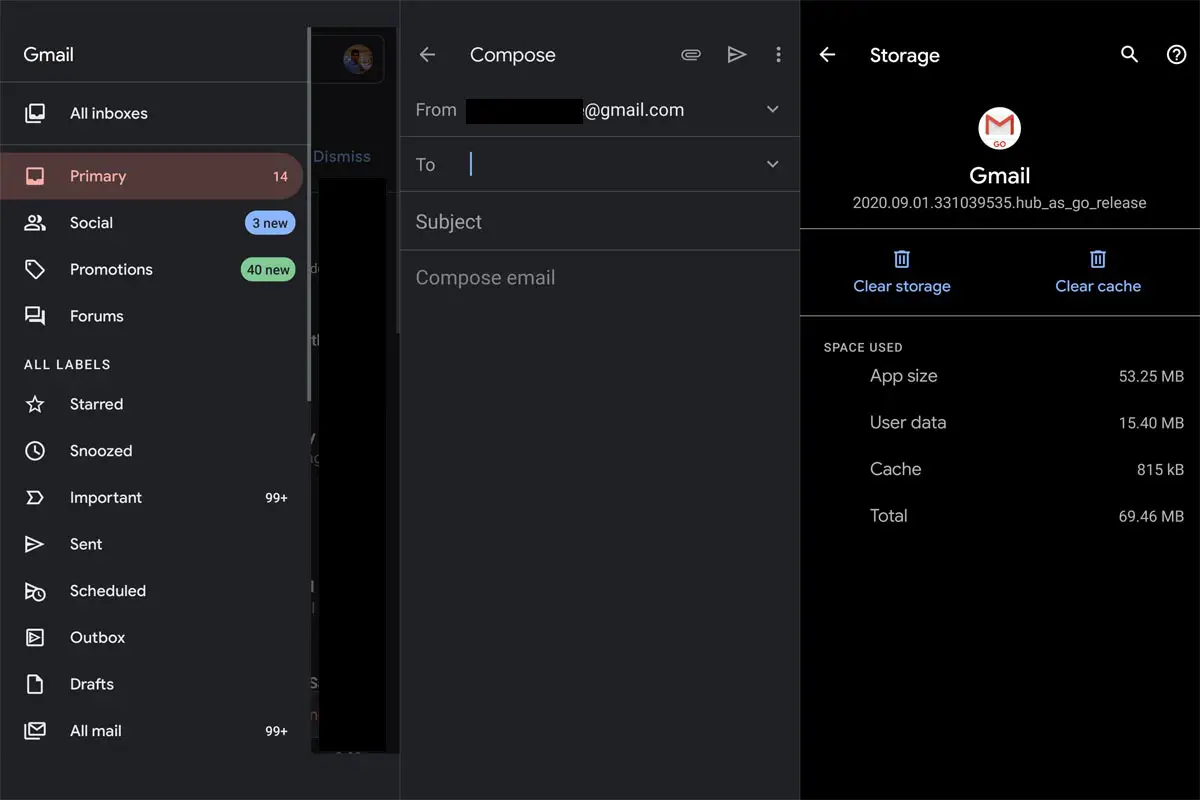Screen dimensions: 1200x800
Task: Open Scheduled send icon
Action: [35, 591]
